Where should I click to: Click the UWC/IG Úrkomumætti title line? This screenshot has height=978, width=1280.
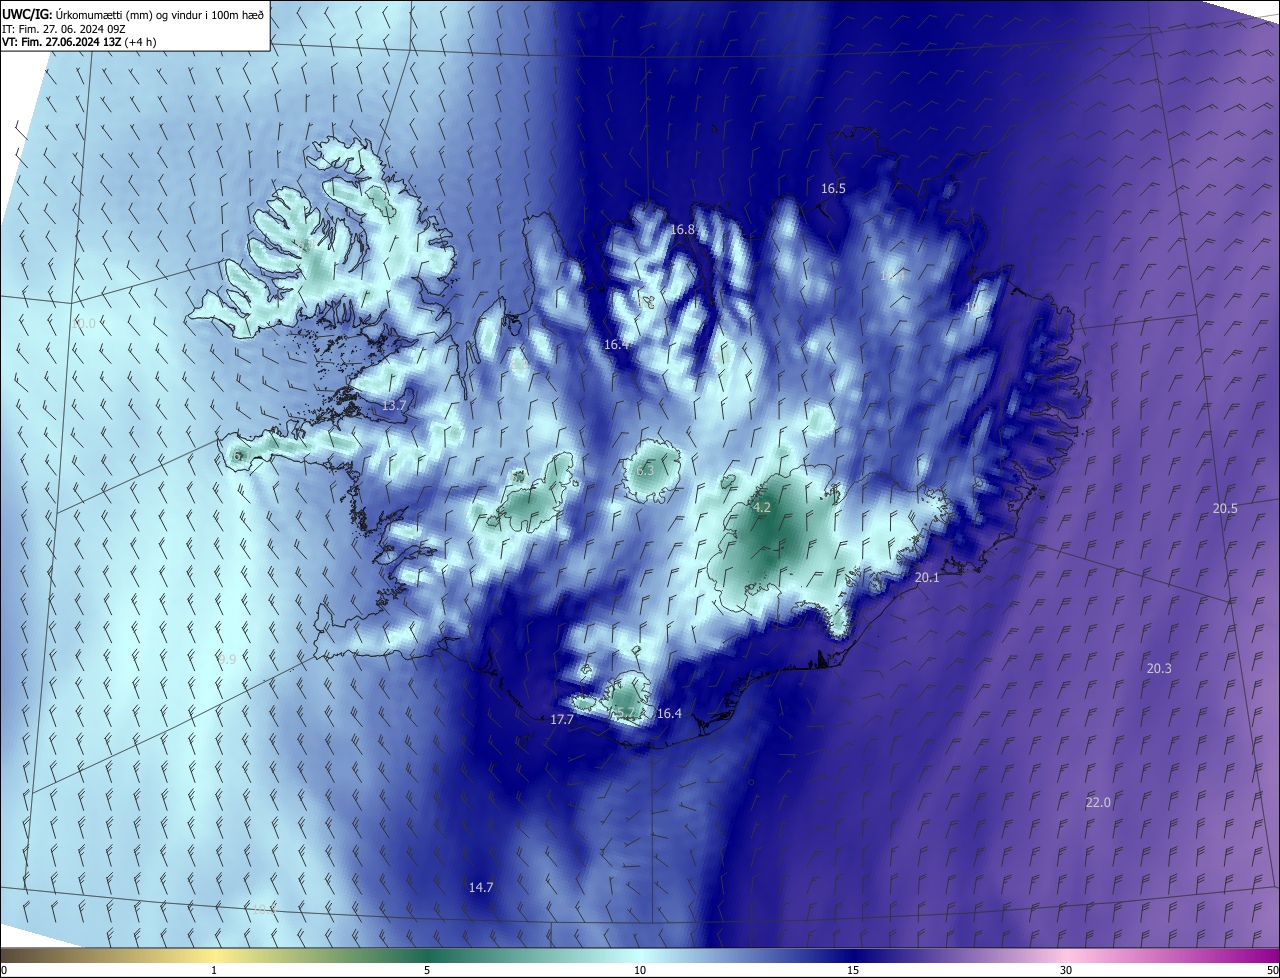(x=134, y=13)
